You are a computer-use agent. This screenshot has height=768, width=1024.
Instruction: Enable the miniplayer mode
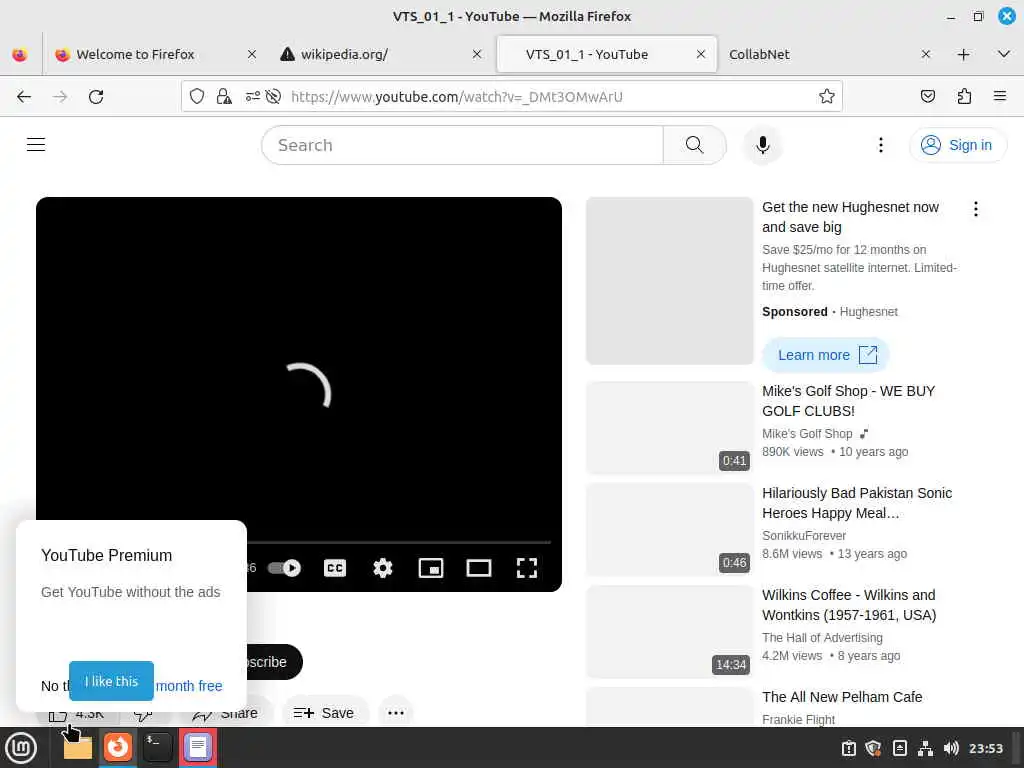[431, 568]
